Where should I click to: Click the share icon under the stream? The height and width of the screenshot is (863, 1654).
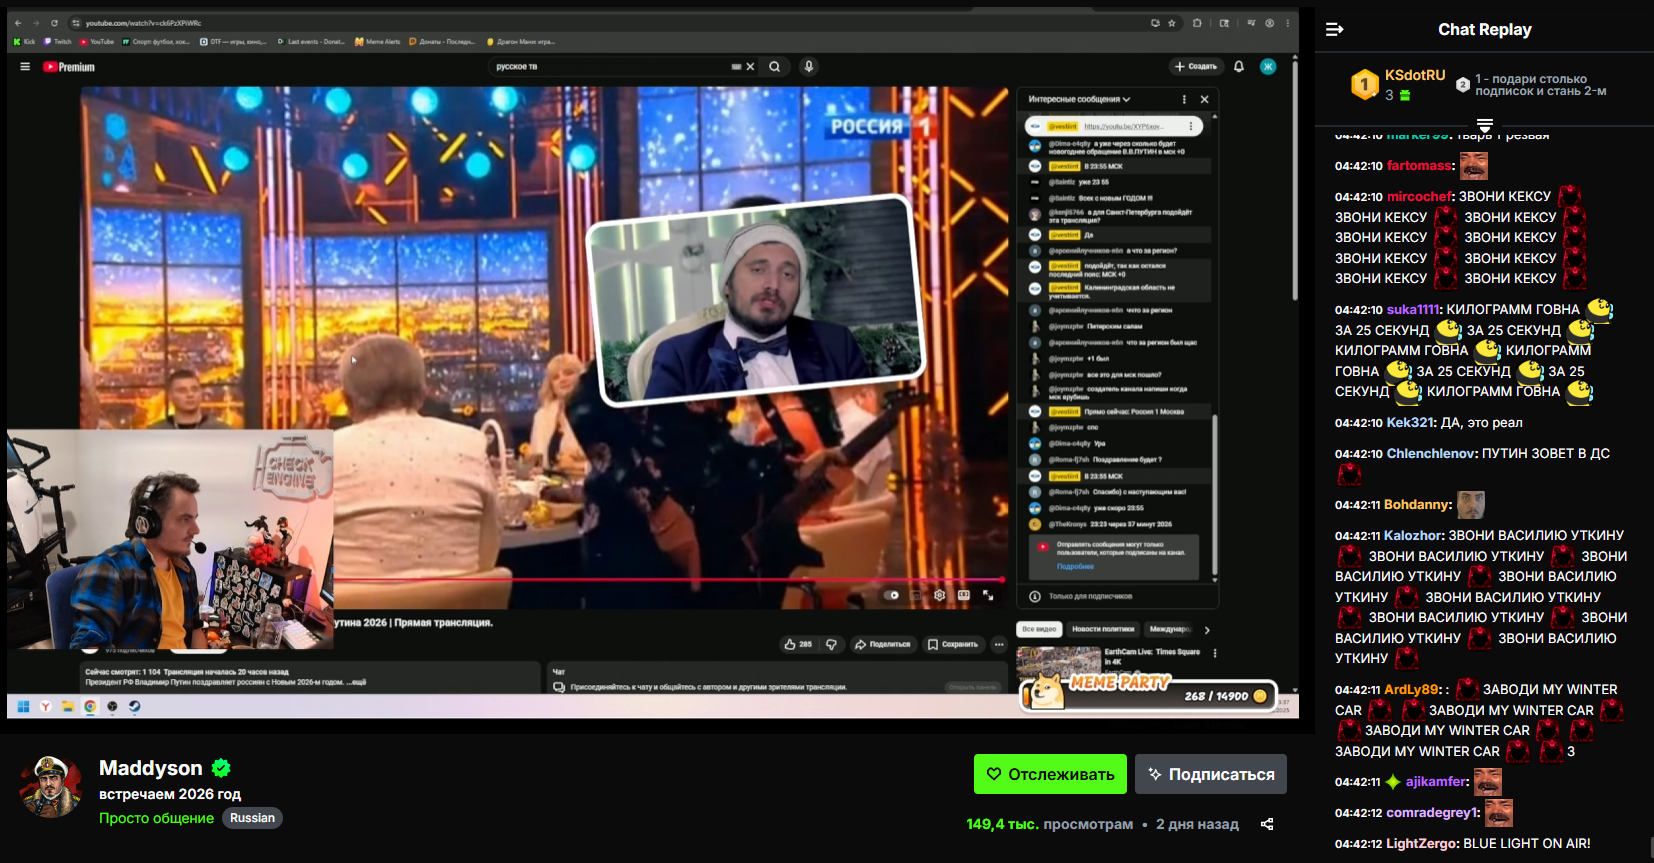(1267, 824)
